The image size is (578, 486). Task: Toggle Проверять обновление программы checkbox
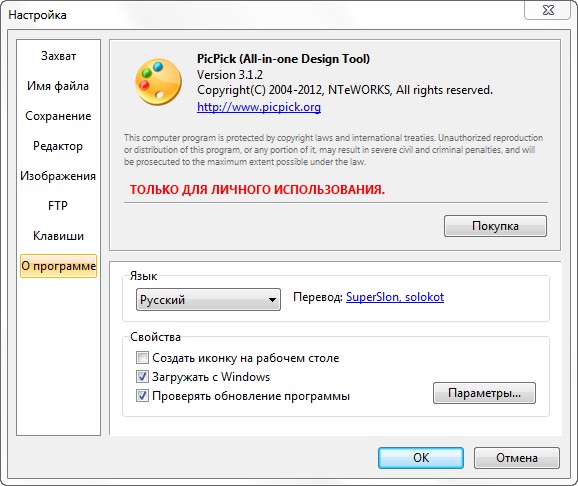tap(142, 396)
